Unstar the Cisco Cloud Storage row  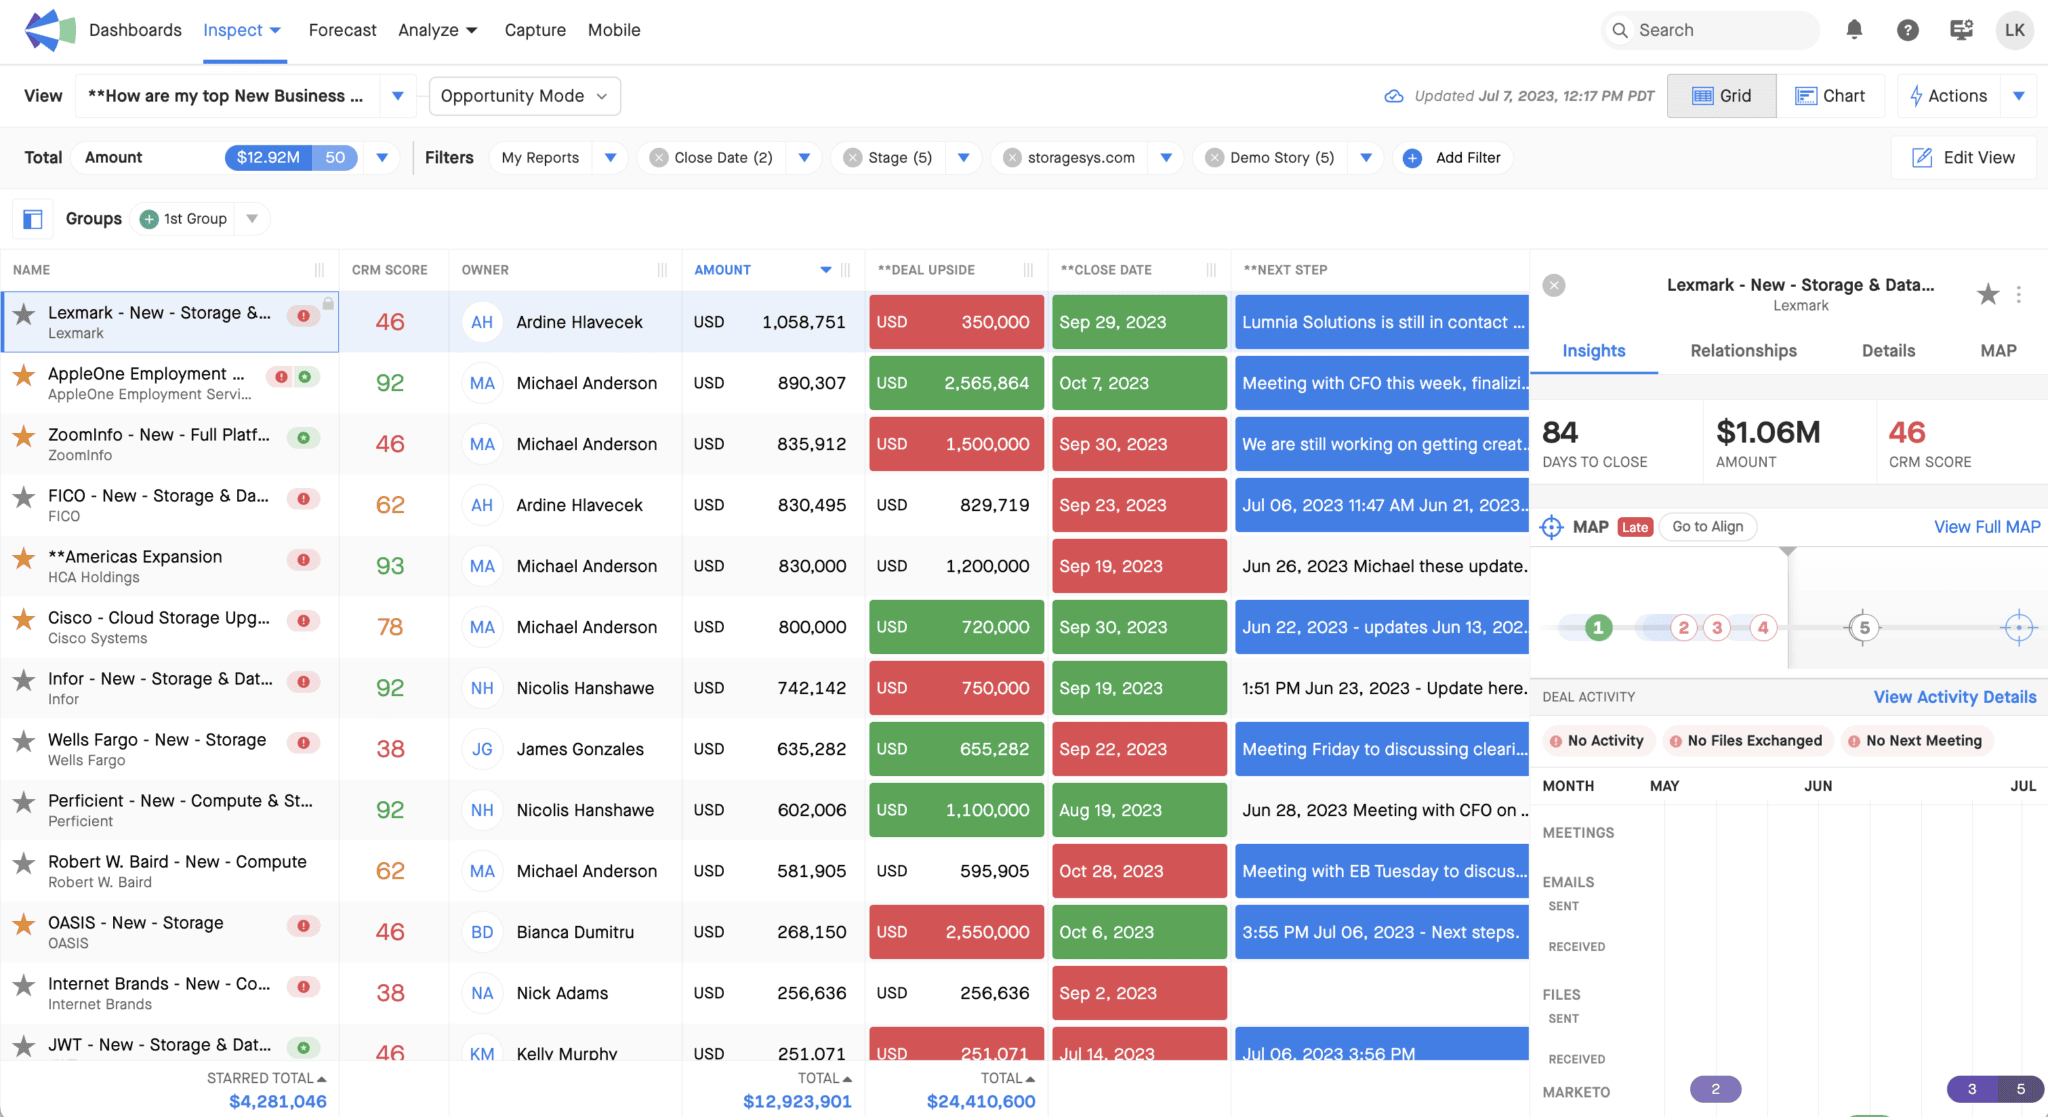pyautogui.click(x=24, y=619)
